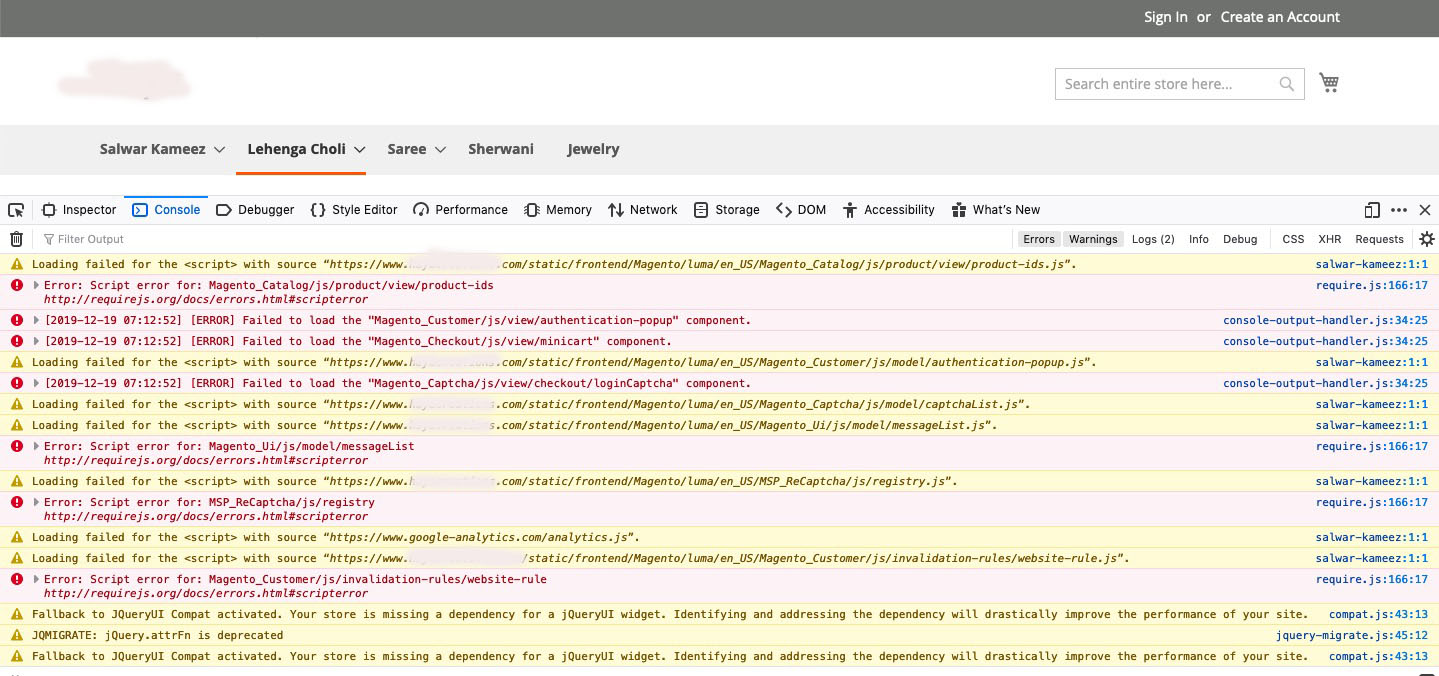
Task: Open the DevTools customize menu (three dots)
Action: [x=1399, y=210]
